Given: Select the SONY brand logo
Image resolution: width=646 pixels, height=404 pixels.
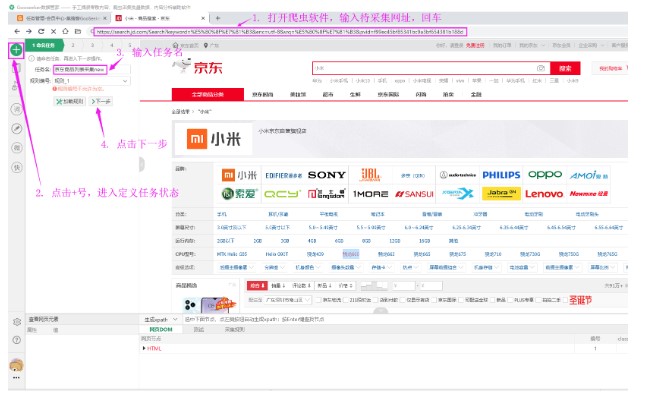Looking at the screenshot, I should (x=327, y=174).
